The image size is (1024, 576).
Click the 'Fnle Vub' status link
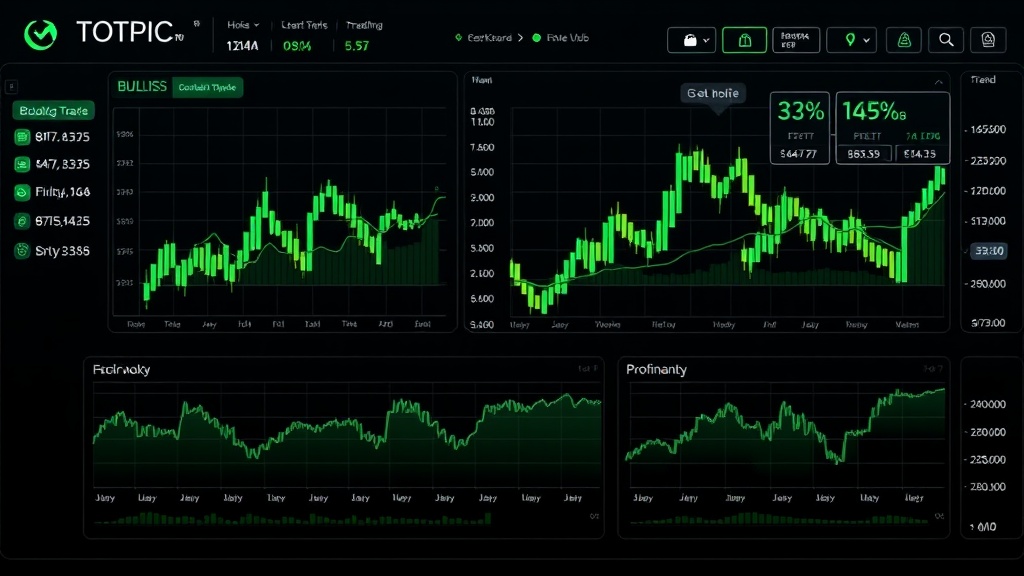(568, 38)
